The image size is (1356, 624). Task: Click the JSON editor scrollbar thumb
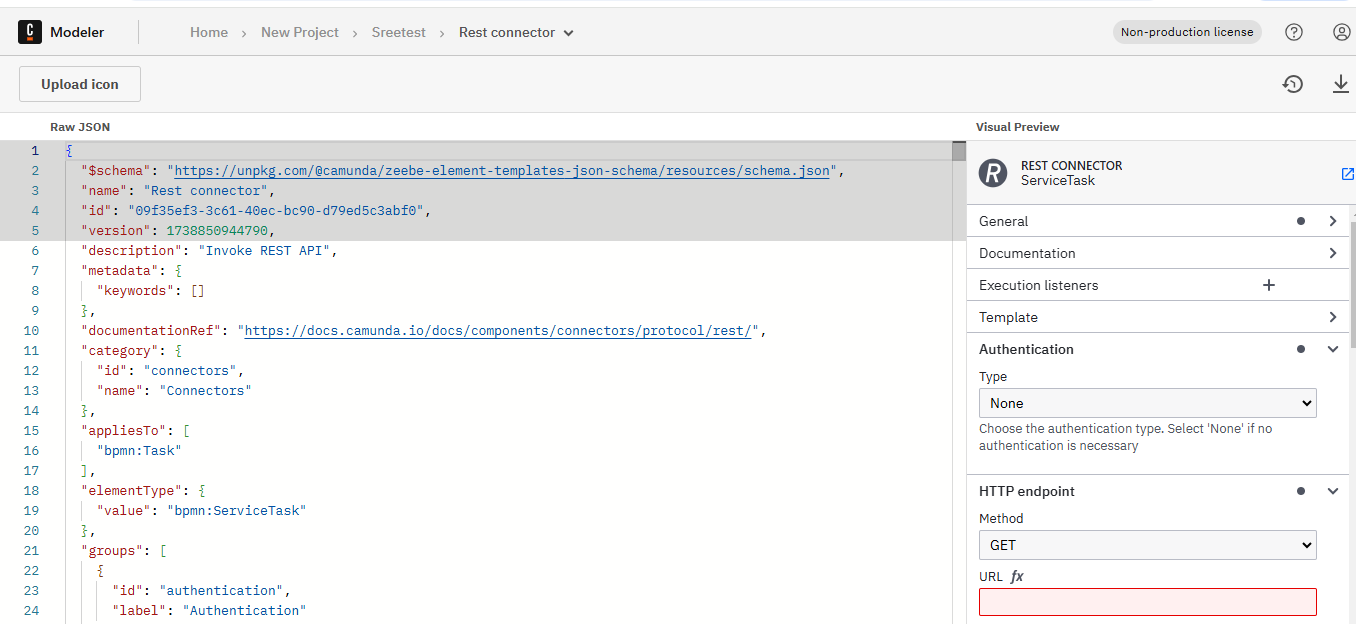(959, 152)
